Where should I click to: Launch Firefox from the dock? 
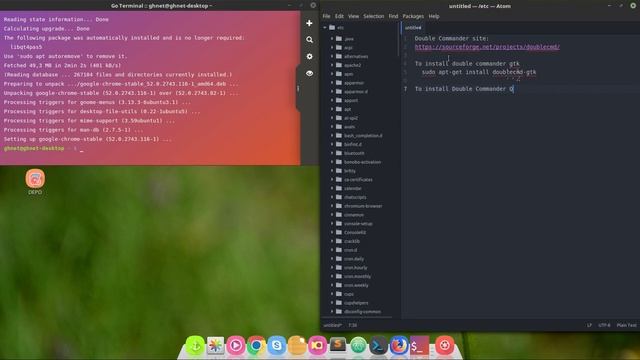pos(399,345)
